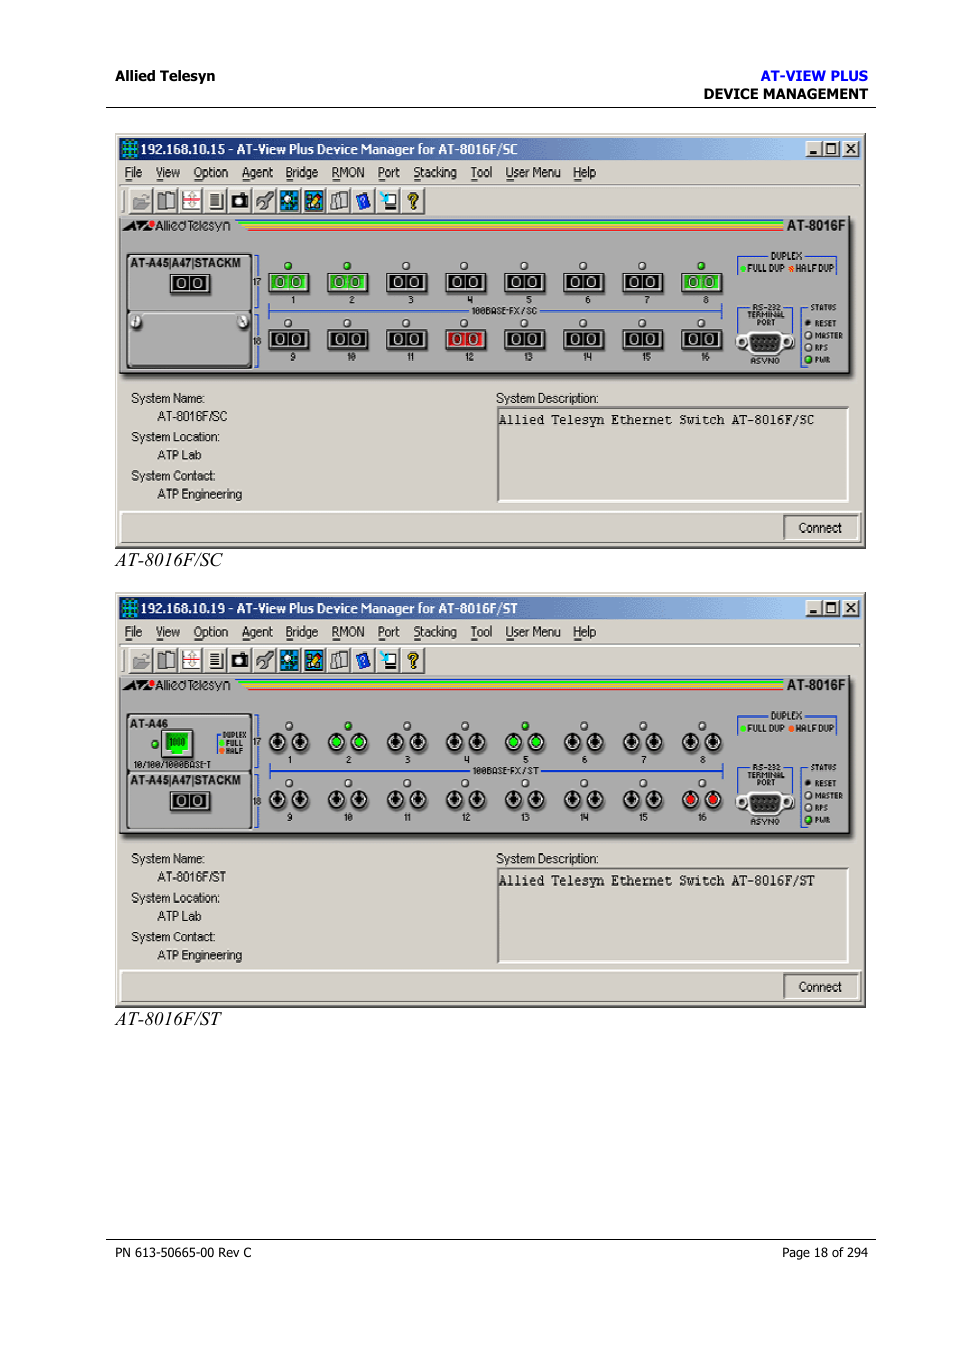Viewport: 954px width, 1351px height.
Task: Open the View menu in the AT-8016F/SC window
Action: (x=168, y=173)
